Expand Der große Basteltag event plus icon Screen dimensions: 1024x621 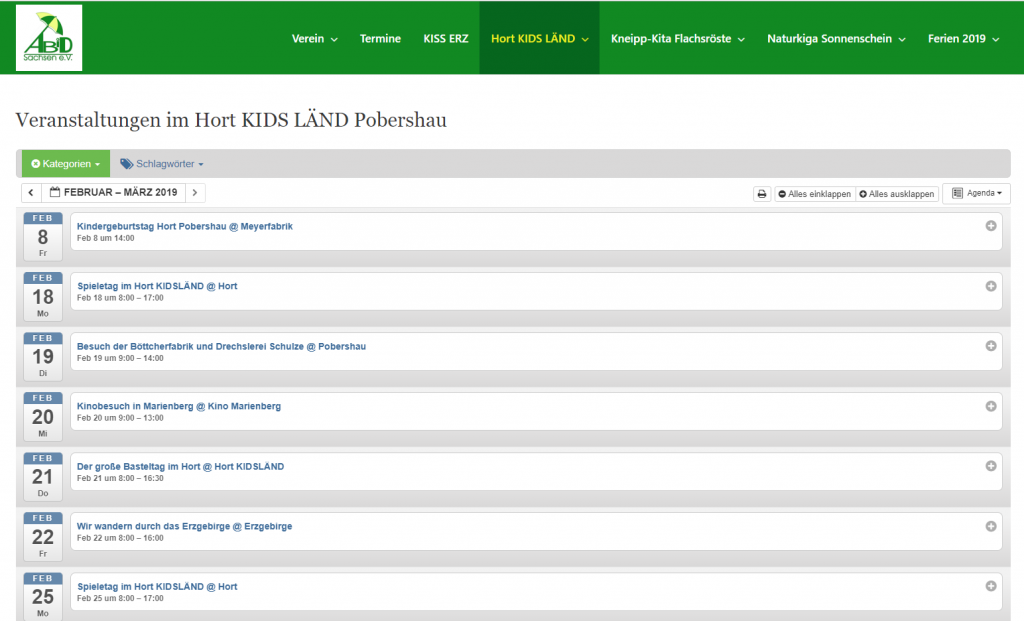pyautogui.click(x=991, y=466)
